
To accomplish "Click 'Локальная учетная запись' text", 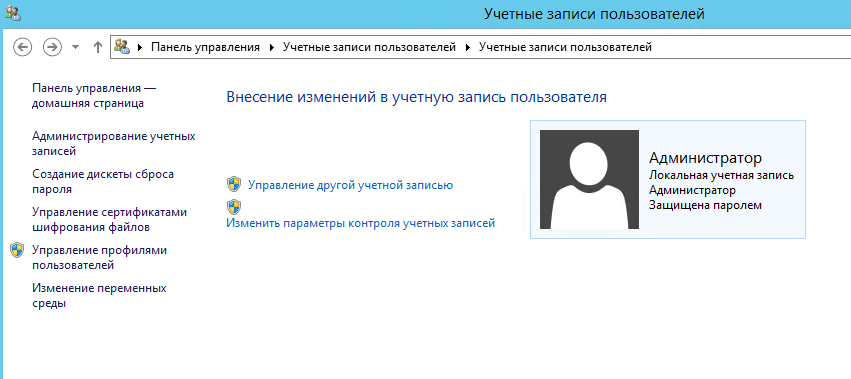I will (x=721, y=175).
